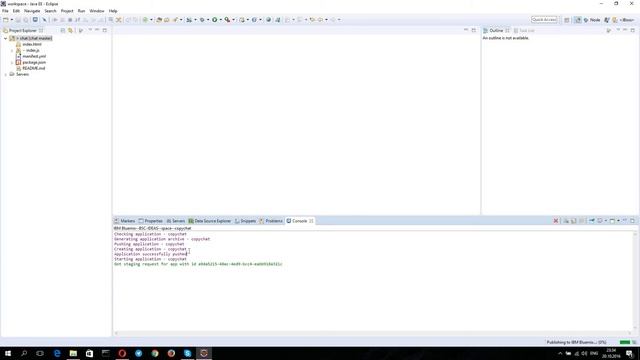The height and width of the screenshot is (360, 640).
Task: Open the Debug dropdown arrow
Action: tap(208, 20)
